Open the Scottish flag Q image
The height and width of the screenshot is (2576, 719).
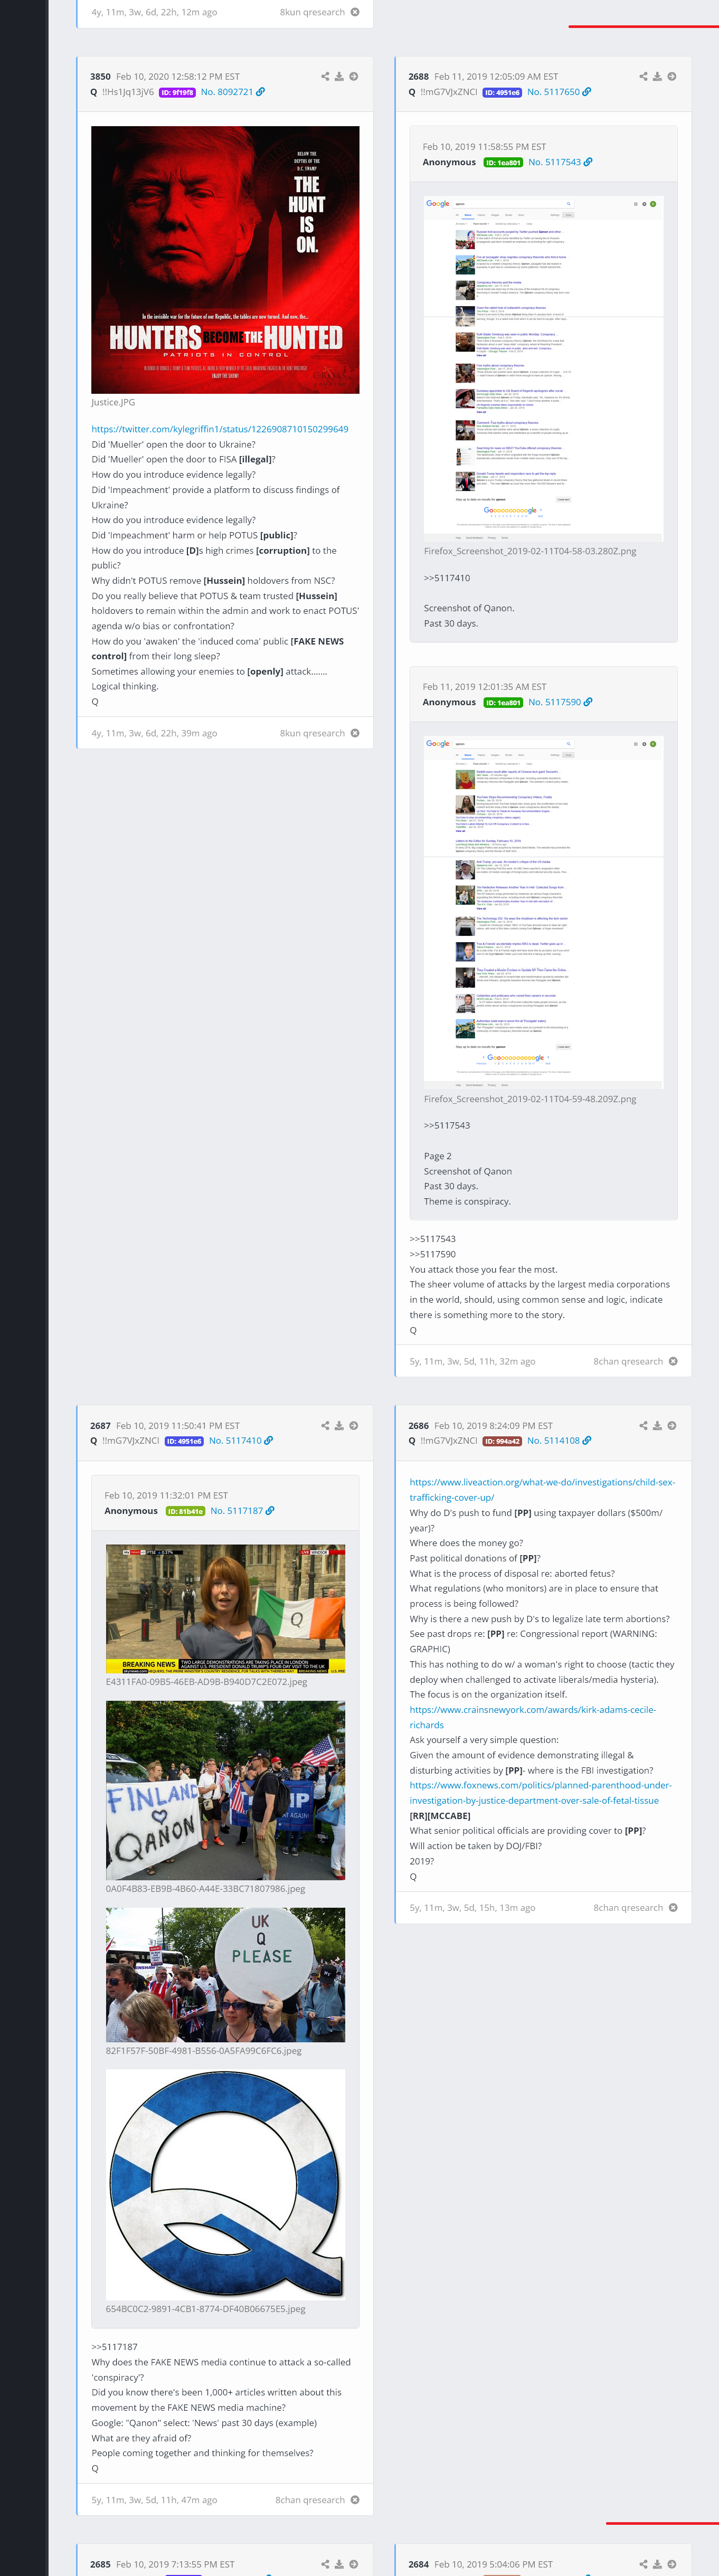226,2184
